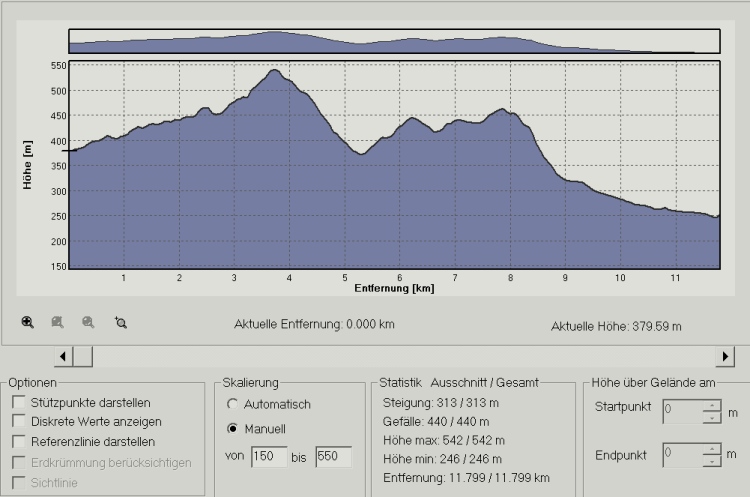Check Referenzlinie darstellen option
This screenshot has width=750, height=497.
pos(19,441)
